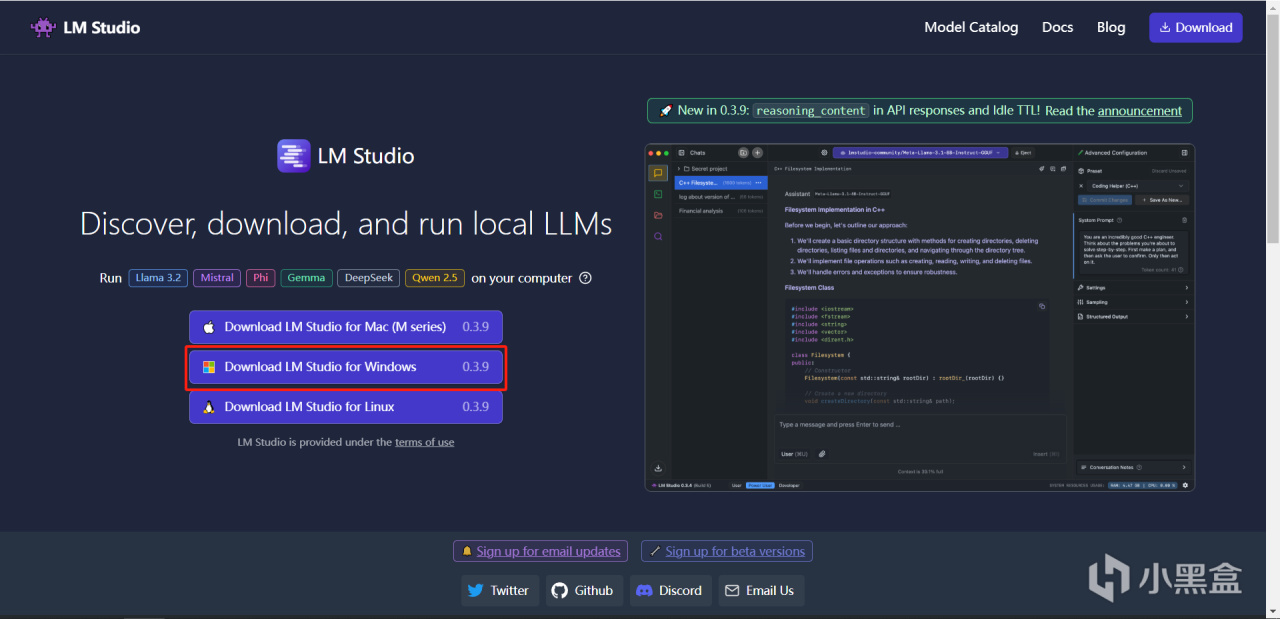The image size is (1280, 619).
Task: Select the Gemma model tag
Action: tap(306, 278)
